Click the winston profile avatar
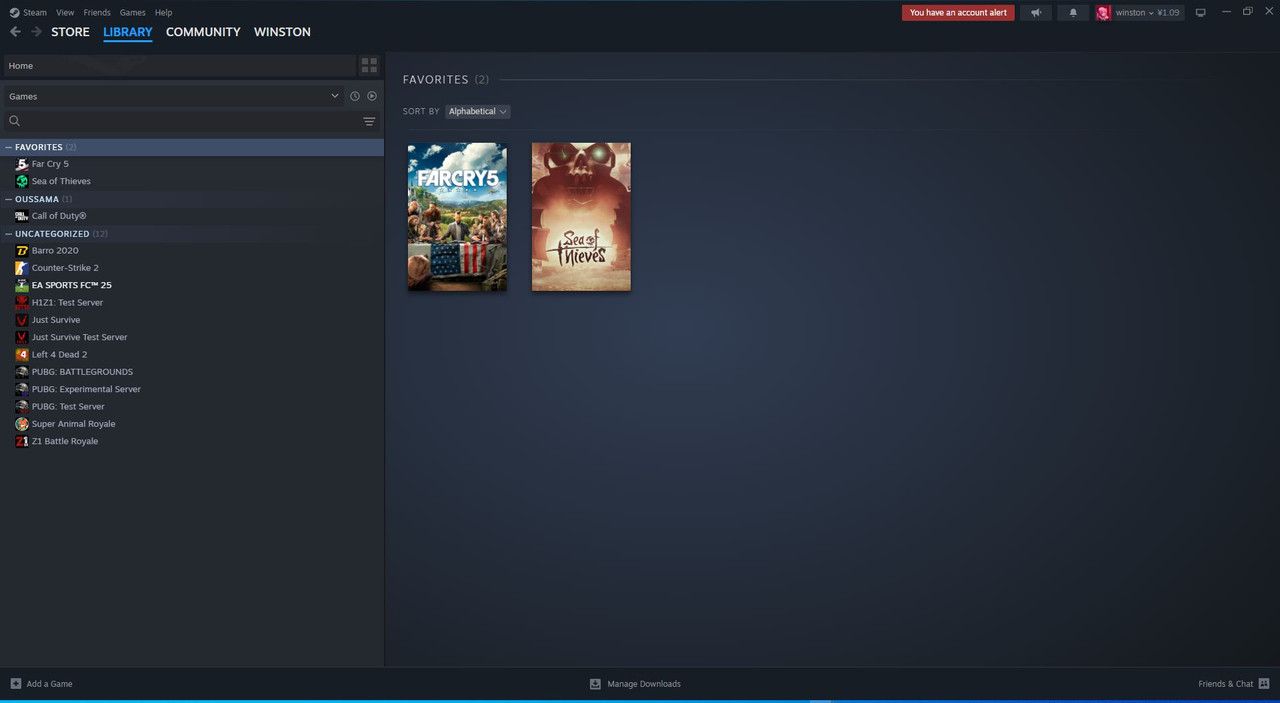This screenshot has width=1280, height=703. point(1103,13)
